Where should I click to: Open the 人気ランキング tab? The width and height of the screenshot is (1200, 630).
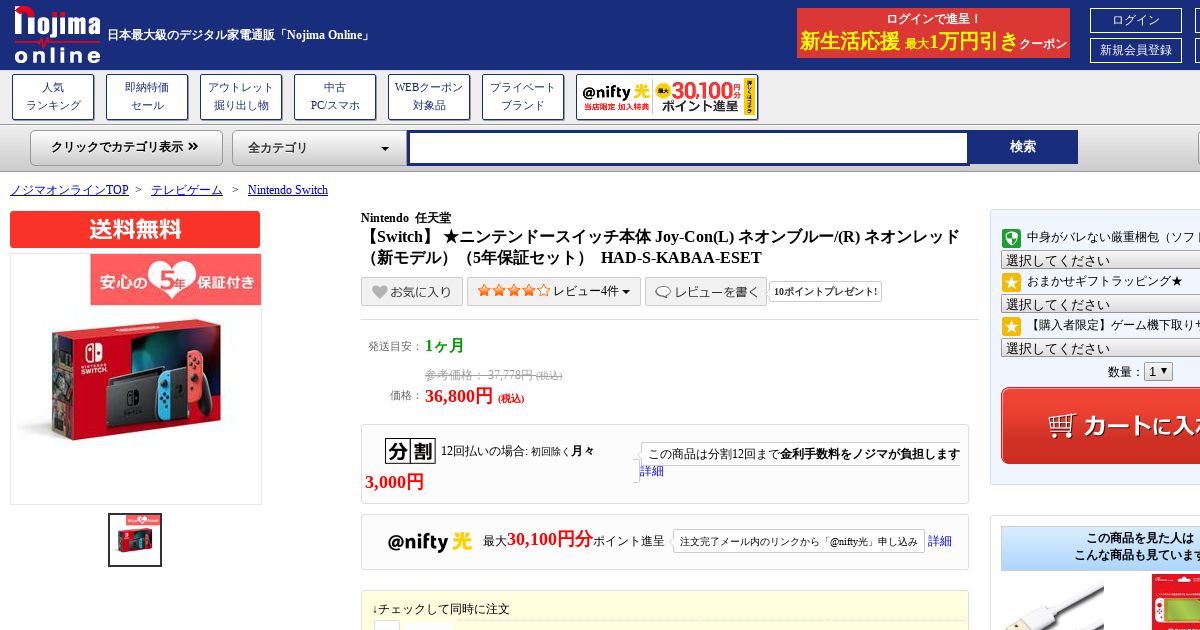tap(53, 97)
